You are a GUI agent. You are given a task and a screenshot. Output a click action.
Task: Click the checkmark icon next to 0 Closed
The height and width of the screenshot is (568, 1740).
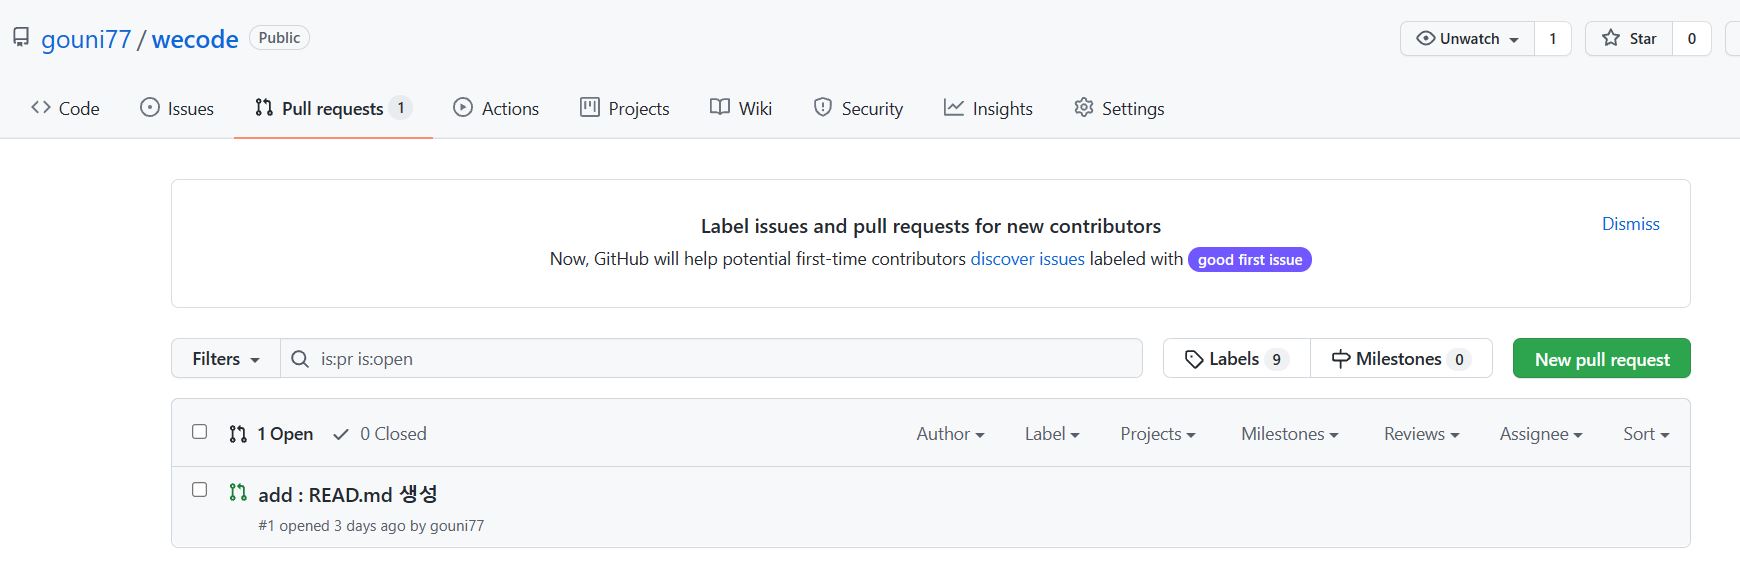click(x=341, y=434)
